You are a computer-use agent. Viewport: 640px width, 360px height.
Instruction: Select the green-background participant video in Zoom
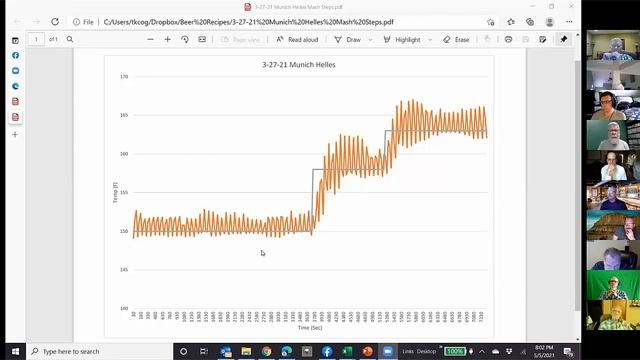click(x=613, y=285)
